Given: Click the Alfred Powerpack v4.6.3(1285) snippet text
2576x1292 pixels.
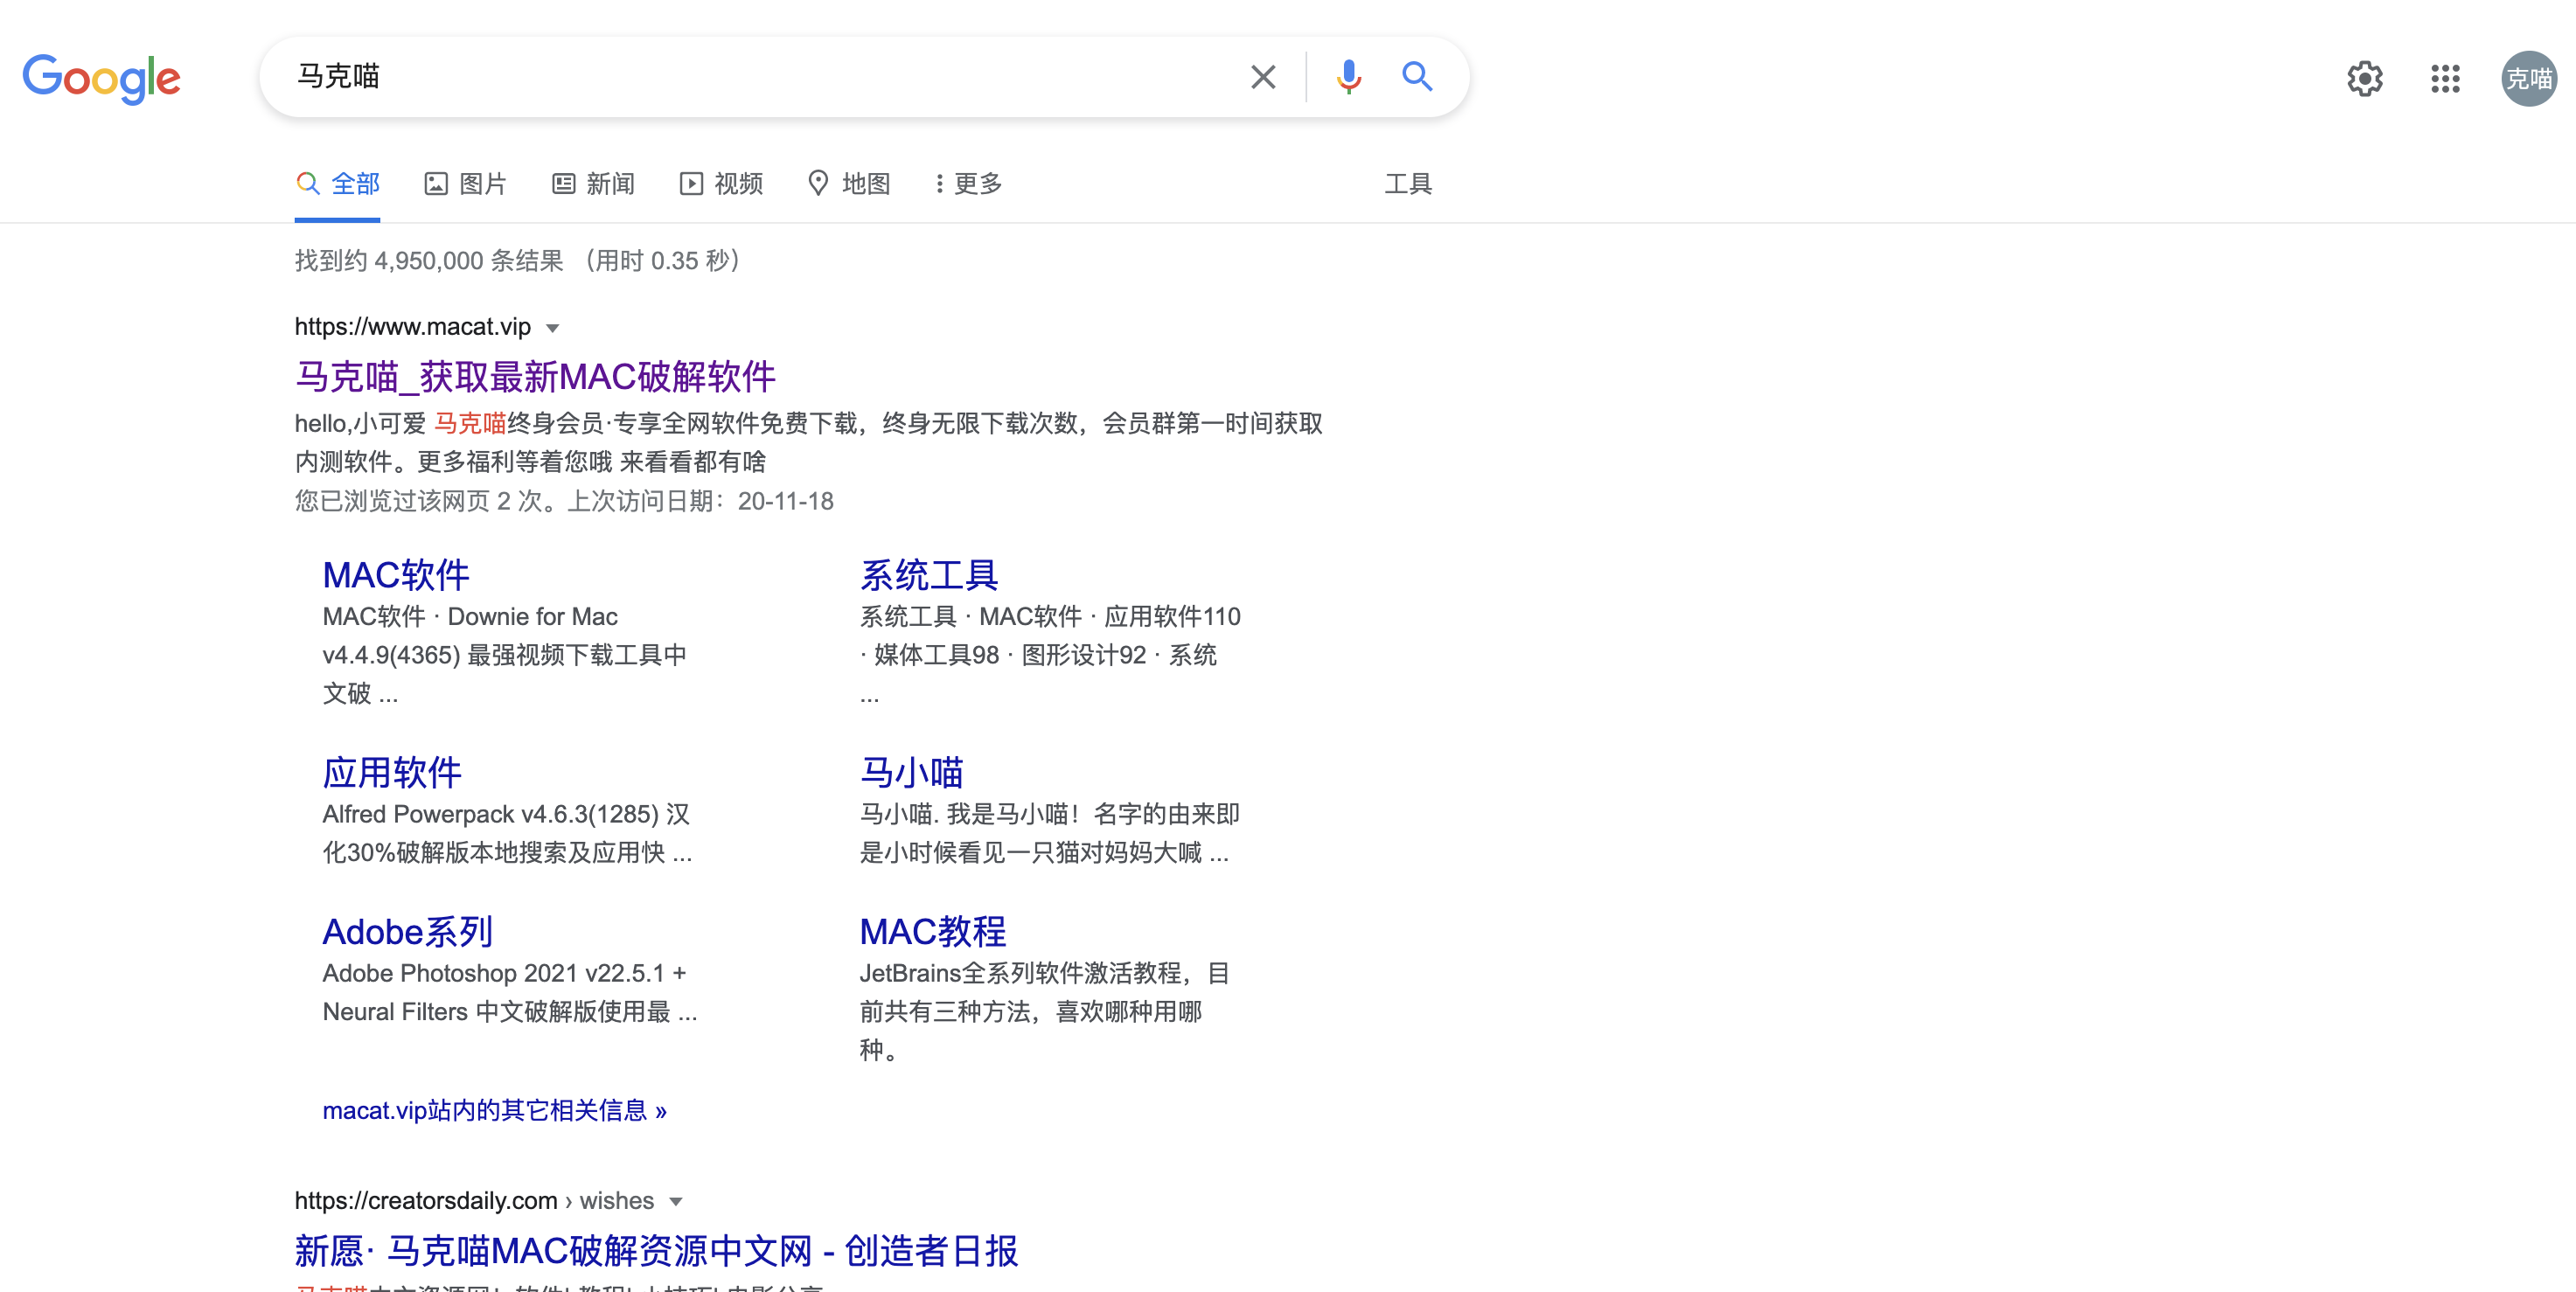Looking at the screenshot, I should 490,814.
